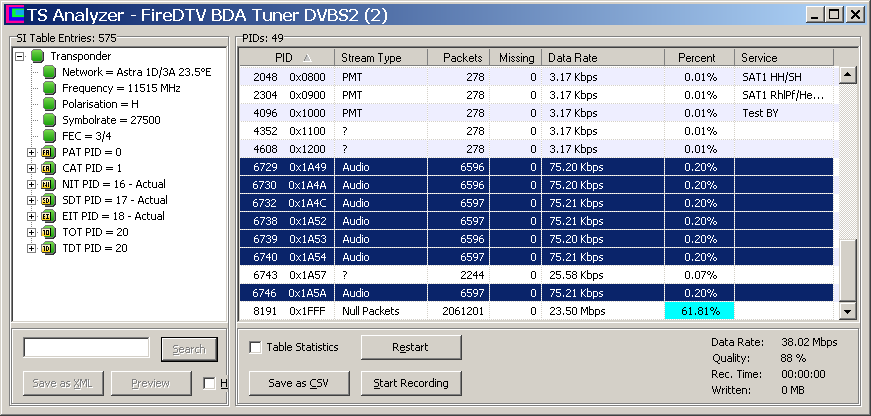Click the Transponder green node icon
Screen dimensions: 871x416
pyautogui.click(x=38, y=56)
